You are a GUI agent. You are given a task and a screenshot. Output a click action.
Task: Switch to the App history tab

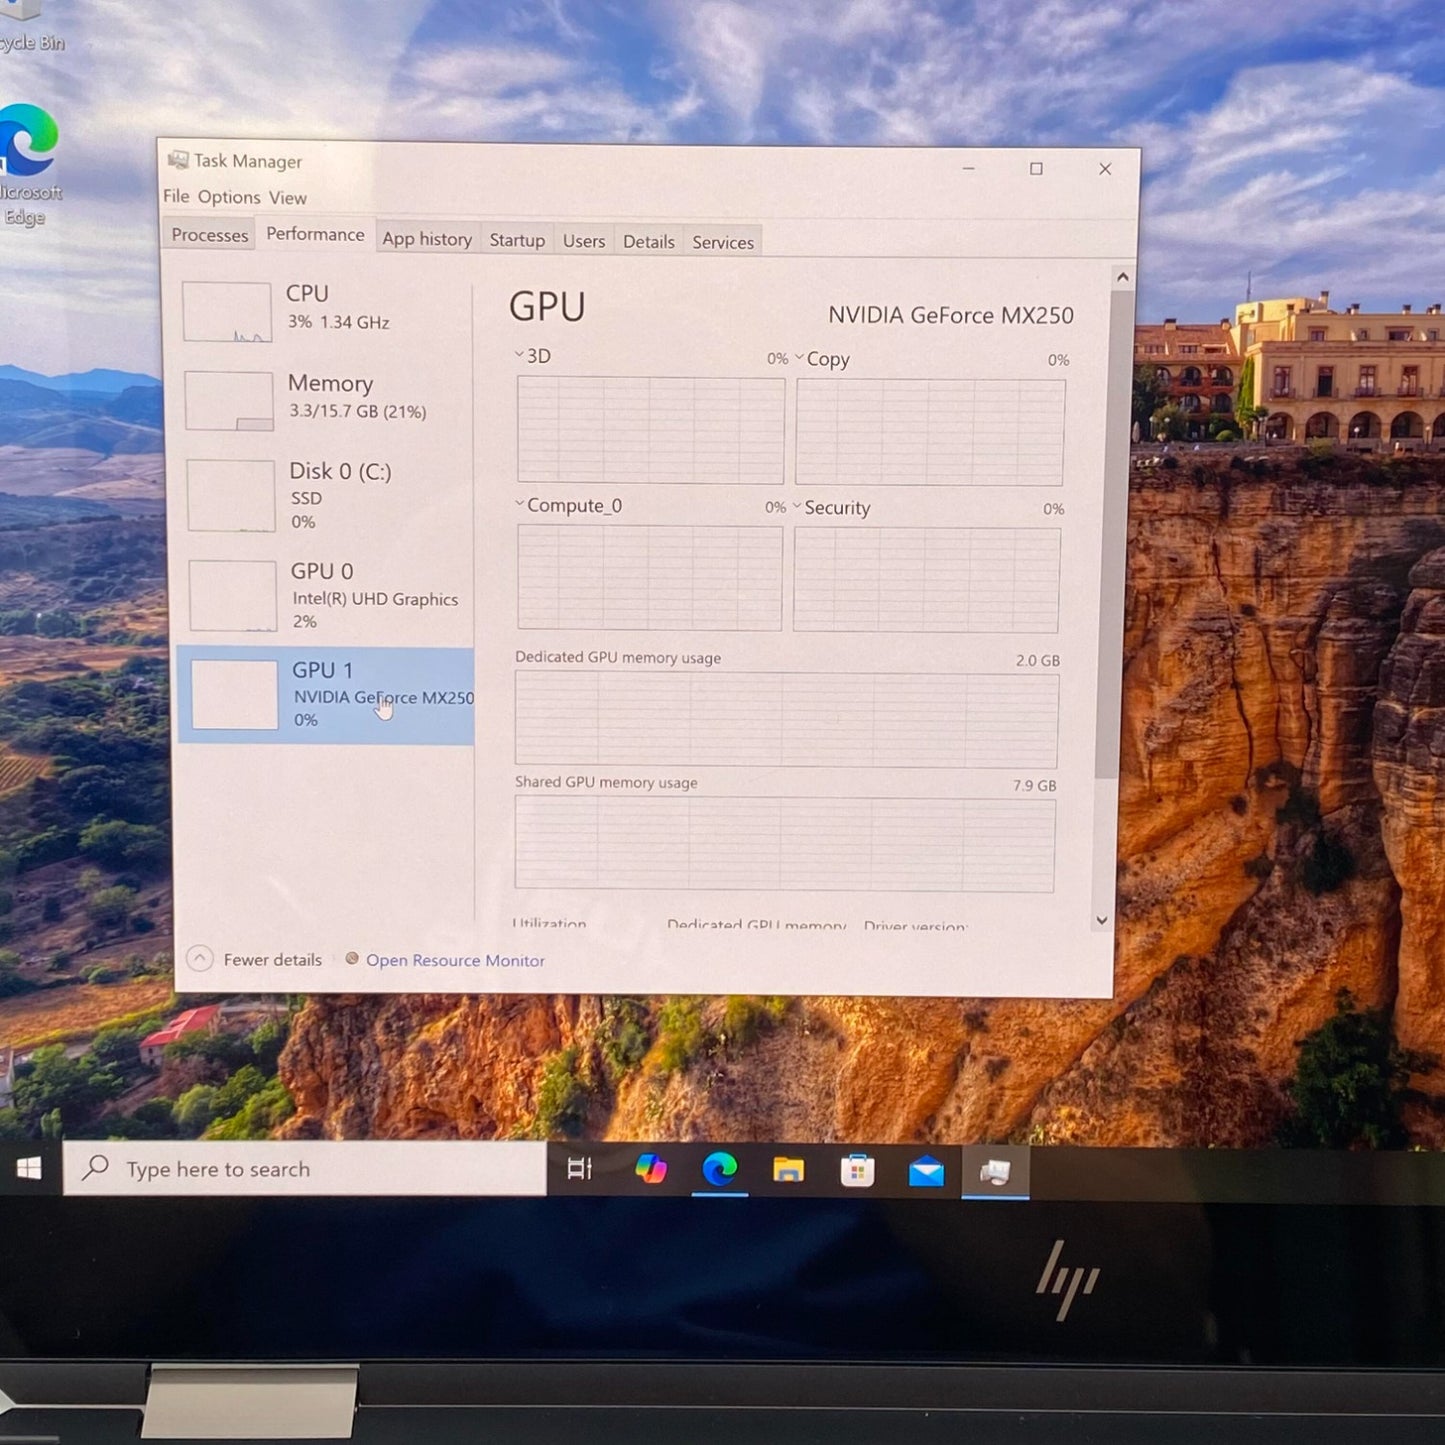[427, 239]
